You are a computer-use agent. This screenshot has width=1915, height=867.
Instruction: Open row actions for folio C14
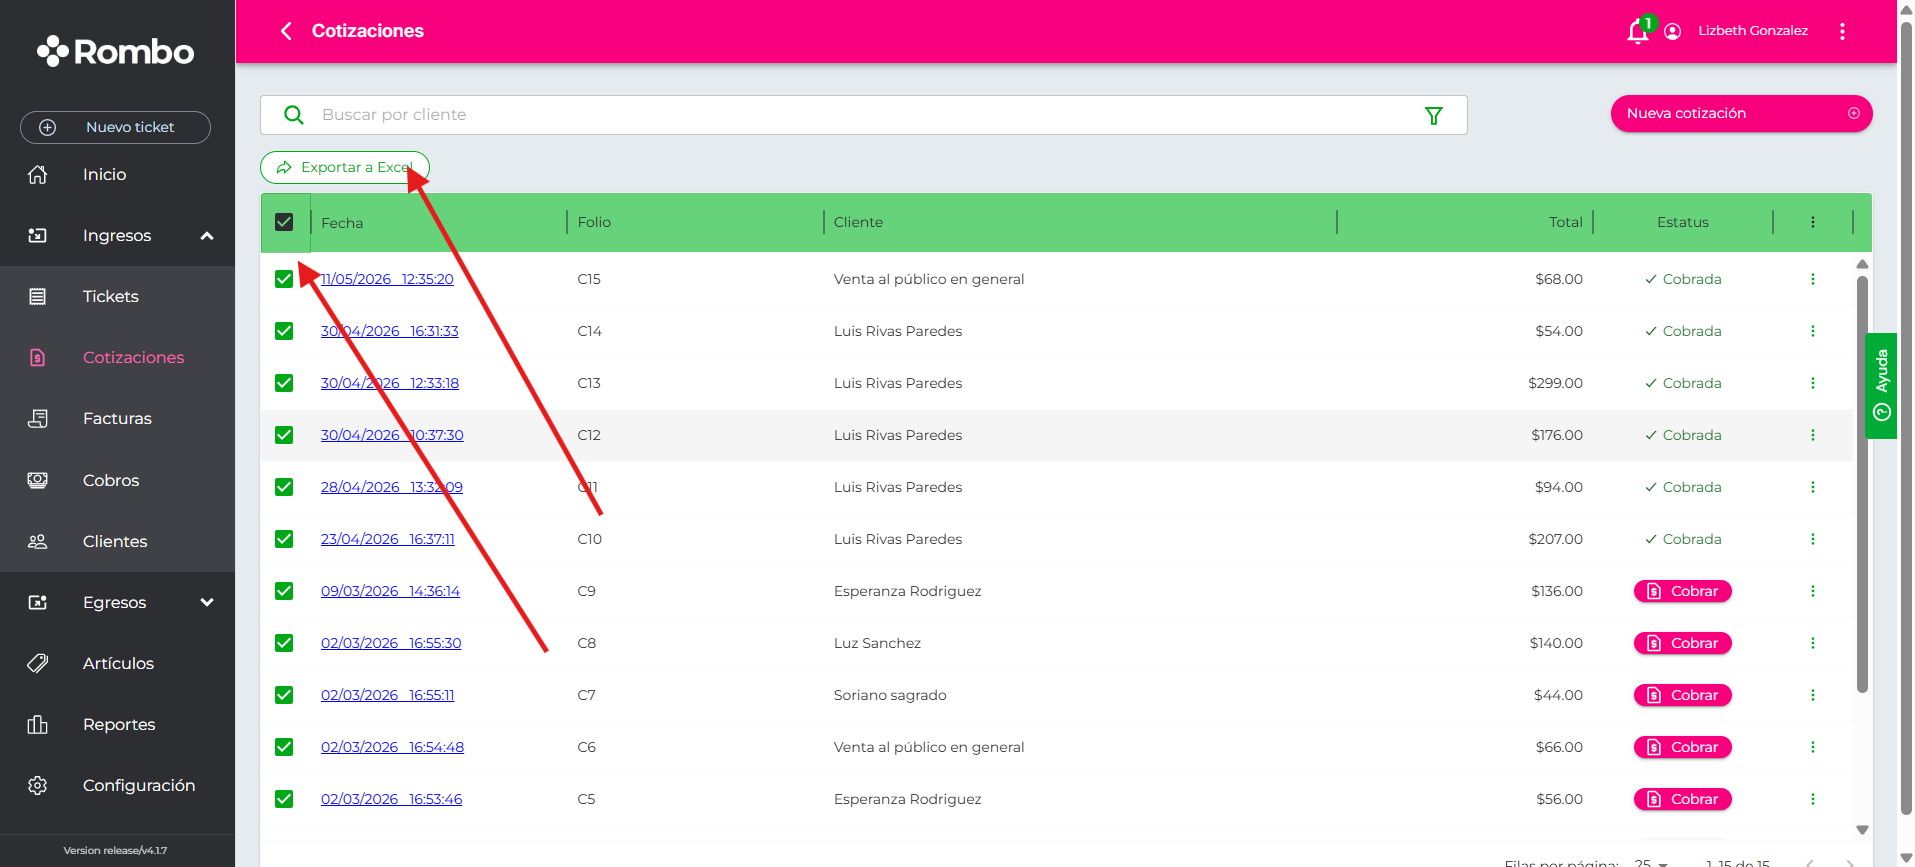[x=1812, y=331]
